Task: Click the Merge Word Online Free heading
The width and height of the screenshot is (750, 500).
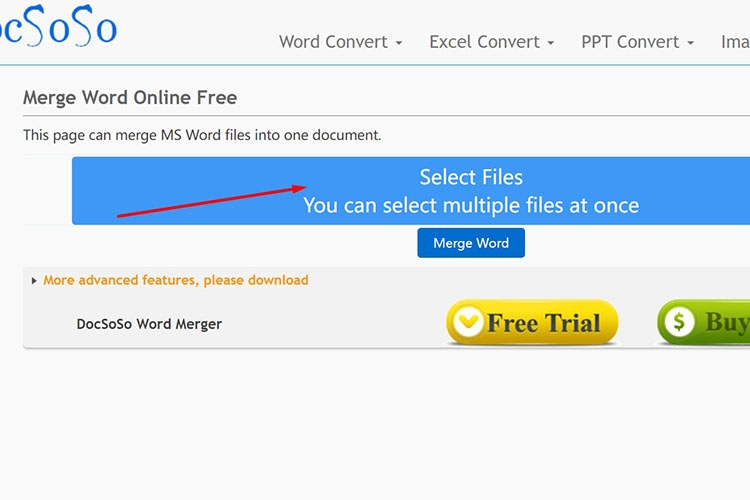Action: (x=130, y=98)
